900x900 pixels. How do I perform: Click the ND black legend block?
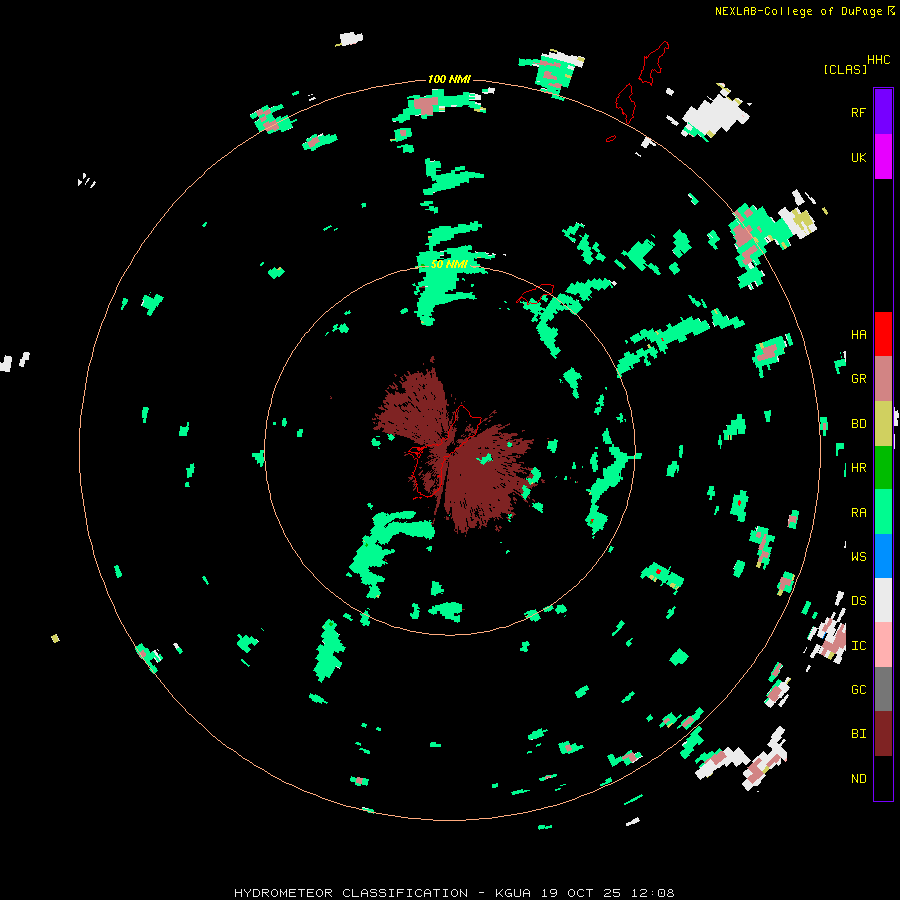tap(883, 778)
